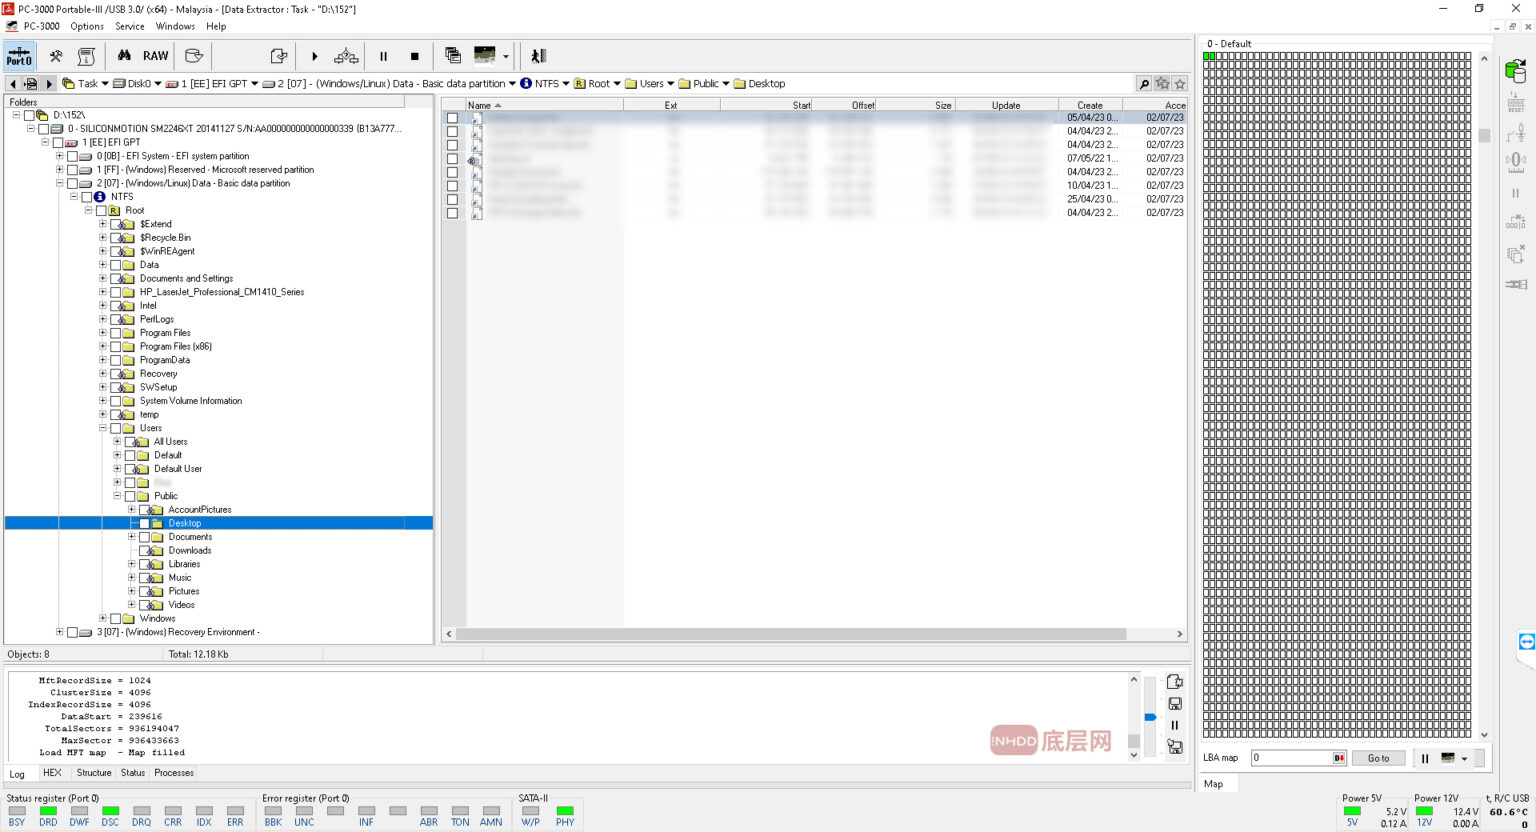Click the exit running-man toolbar icon
Viewport: 1536px width, 832px height.
(x=538, y=56)
